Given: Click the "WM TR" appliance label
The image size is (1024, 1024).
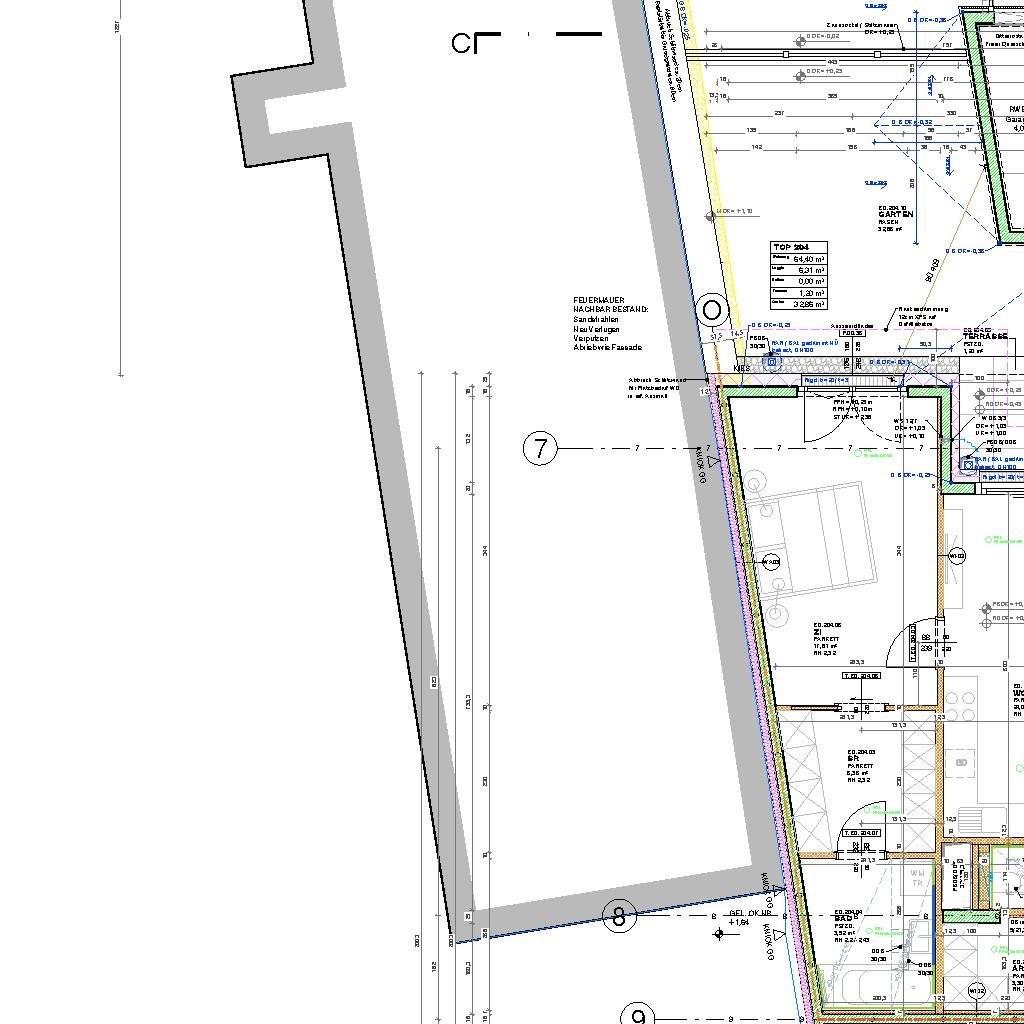Looking at the screenshot, I should pyautogui.click(x=917, y=878).
